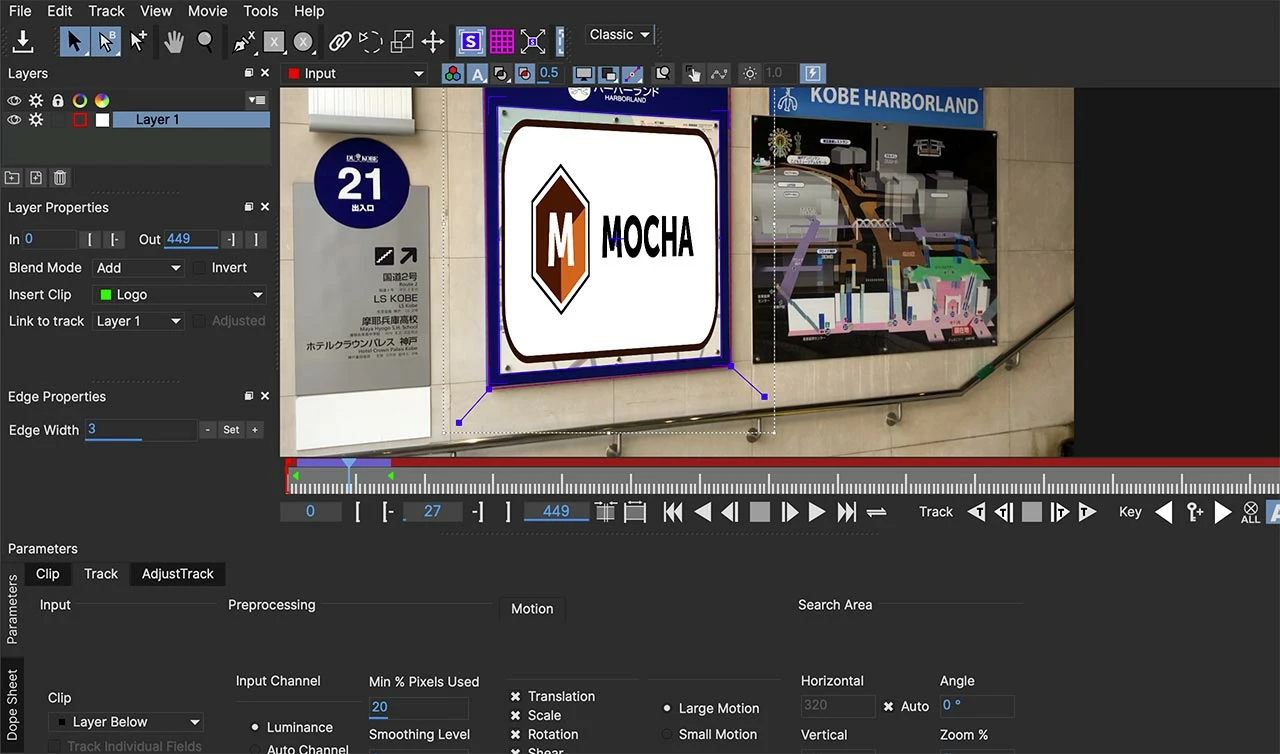The width and height of the screenshot is (1280, 754).
Task: Open the Insert Clip Logo dropdown
Action: (179, 295)
